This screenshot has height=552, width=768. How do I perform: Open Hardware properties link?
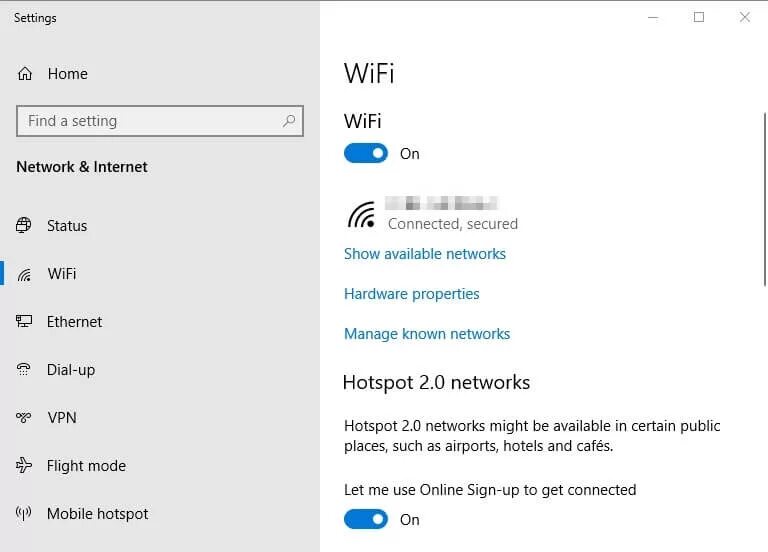click(x=411, y=294)
